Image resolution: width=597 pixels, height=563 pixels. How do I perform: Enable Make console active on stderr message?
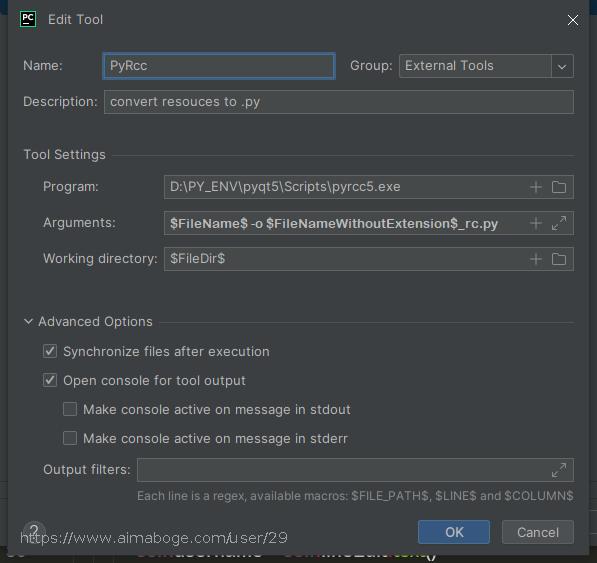70,438
